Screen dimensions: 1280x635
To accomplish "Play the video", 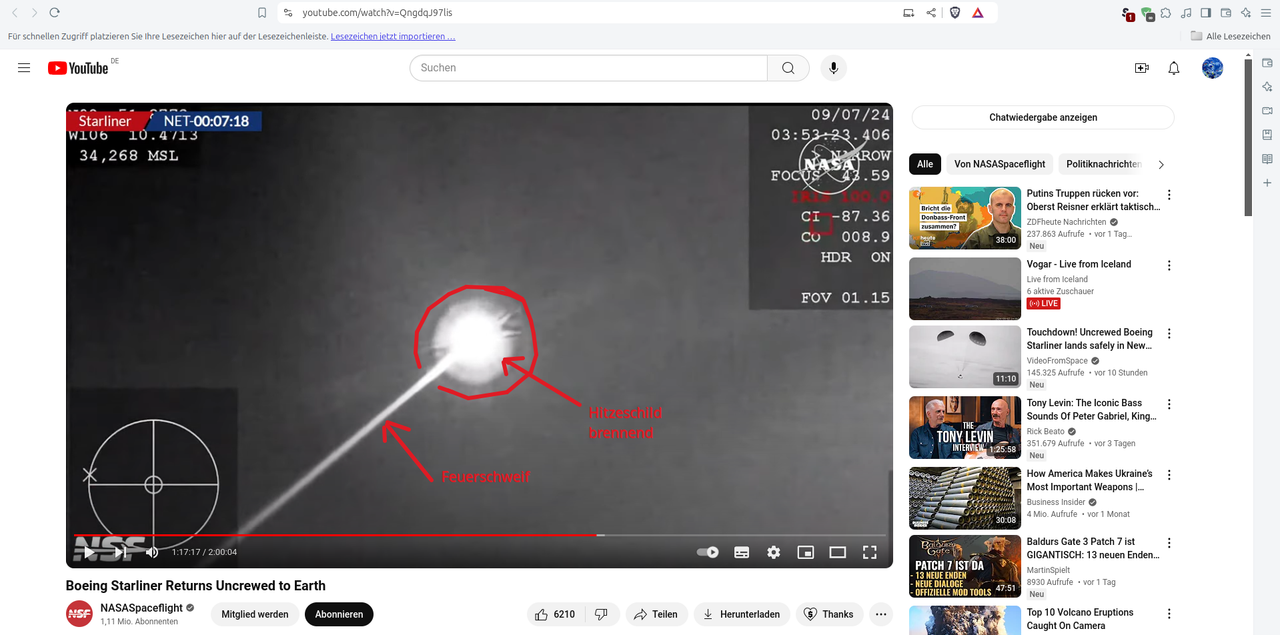I will [88, 552].
